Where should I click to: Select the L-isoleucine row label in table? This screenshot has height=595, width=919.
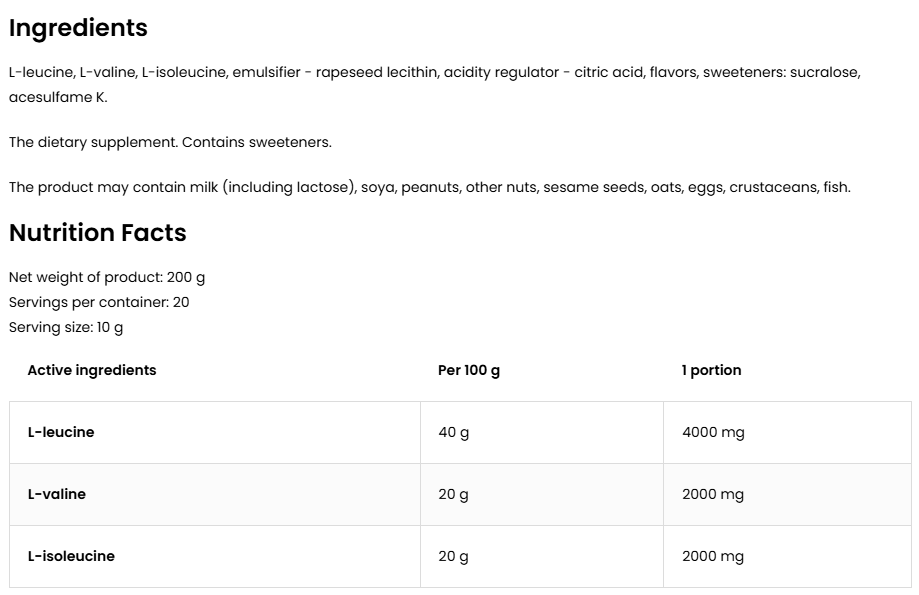click(71, 556)
